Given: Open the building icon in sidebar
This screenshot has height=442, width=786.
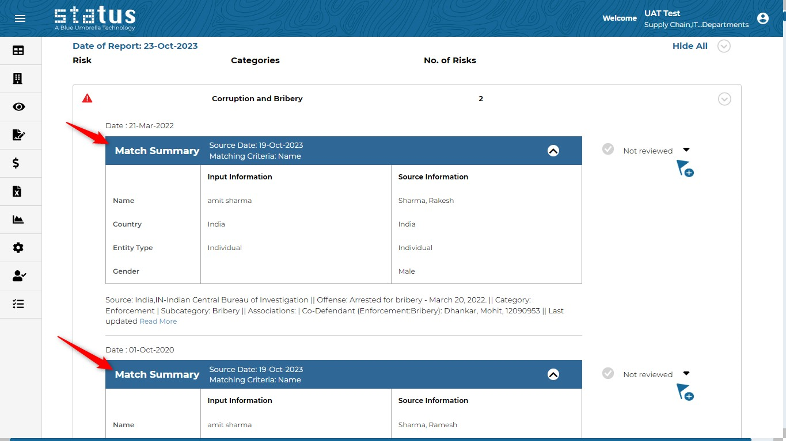Looking at the screenshot, I should tap(18, 78).
